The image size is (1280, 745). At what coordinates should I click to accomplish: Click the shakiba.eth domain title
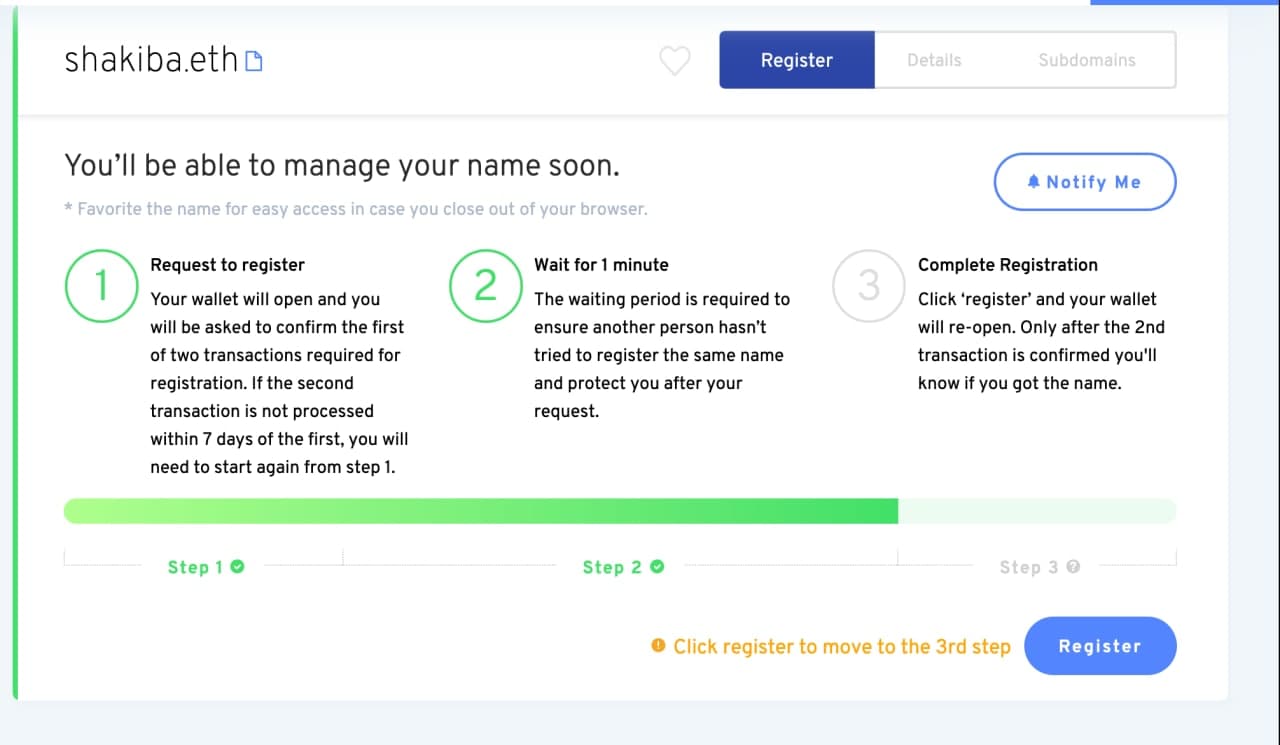tap(151, 61)
